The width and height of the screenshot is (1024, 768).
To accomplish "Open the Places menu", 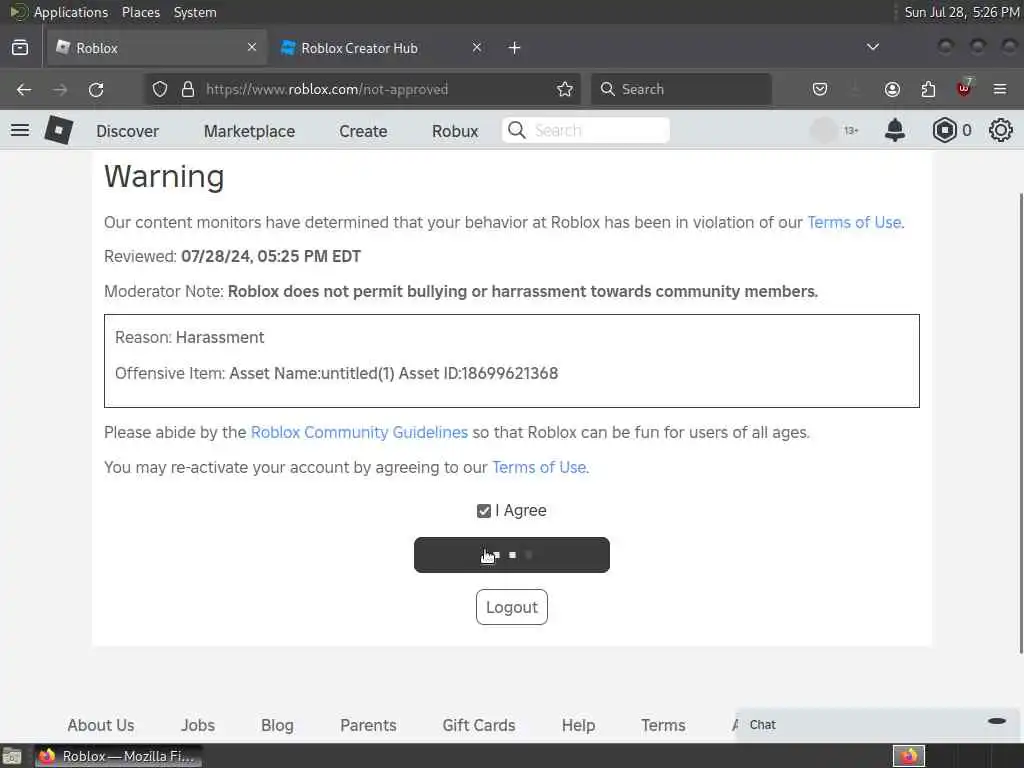I will [141, 12].
